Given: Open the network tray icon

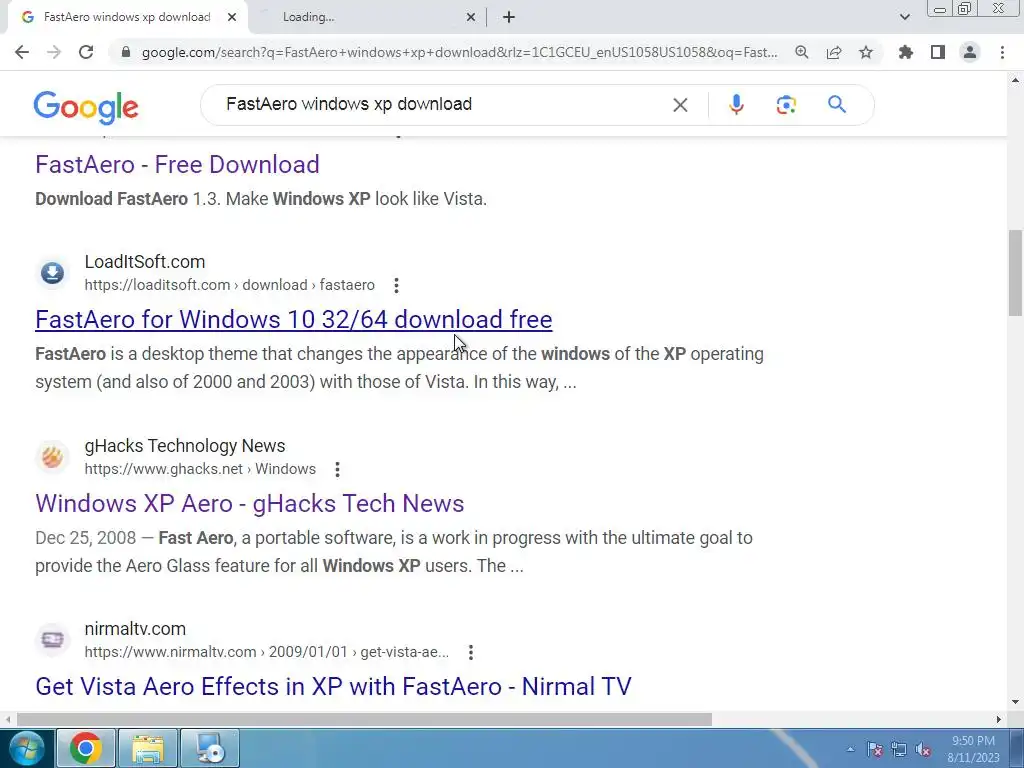Looking at the screenshot, I should click(899, 750).
